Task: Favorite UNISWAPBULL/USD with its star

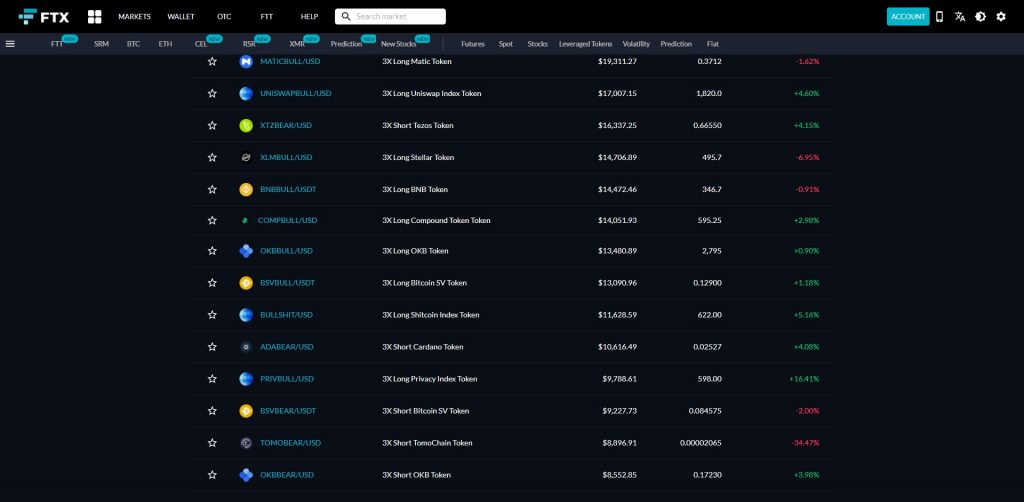Action: tap(212, 93)
